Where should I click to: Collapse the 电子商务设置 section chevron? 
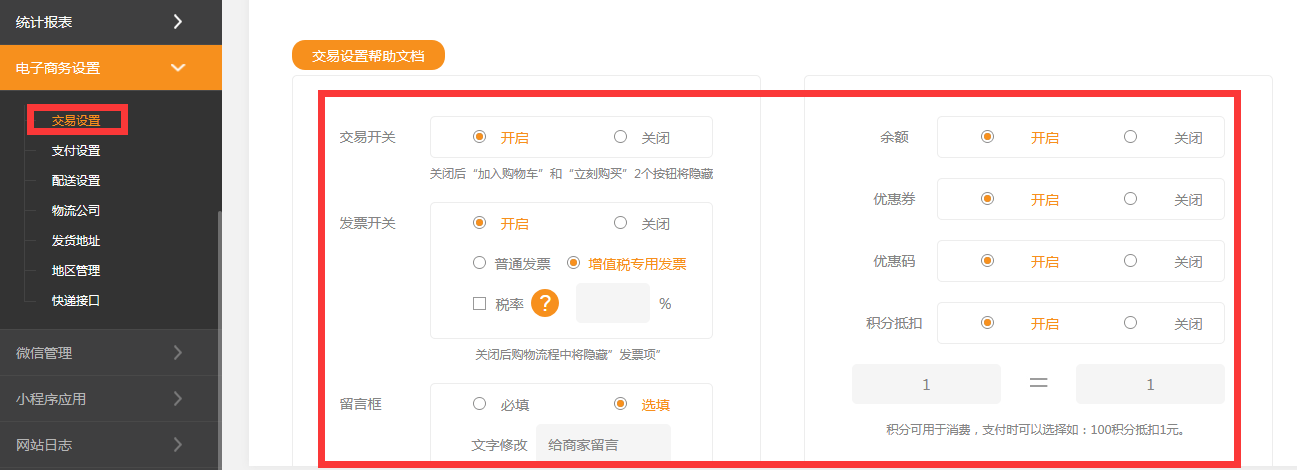(178, 68)
